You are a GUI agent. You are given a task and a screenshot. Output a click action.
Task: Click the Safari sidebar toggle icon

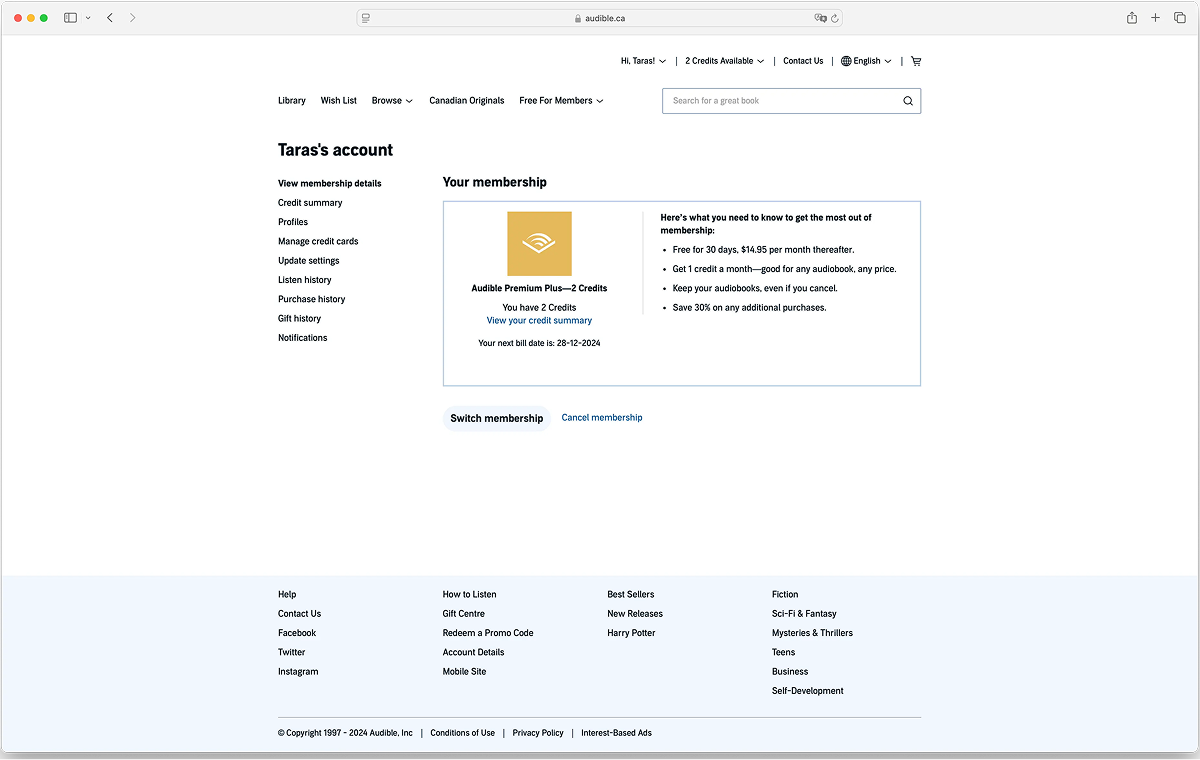(x=70, y=18)
